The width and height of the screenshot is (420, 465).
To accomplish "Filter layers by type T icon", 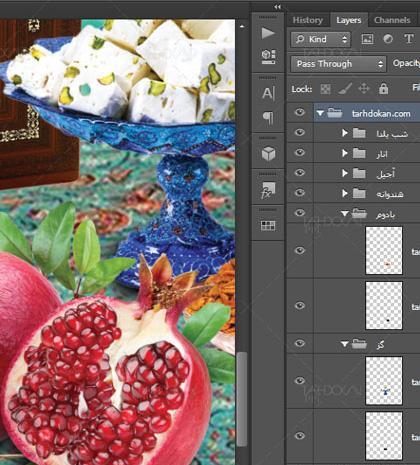I will (x=409, y=39).
